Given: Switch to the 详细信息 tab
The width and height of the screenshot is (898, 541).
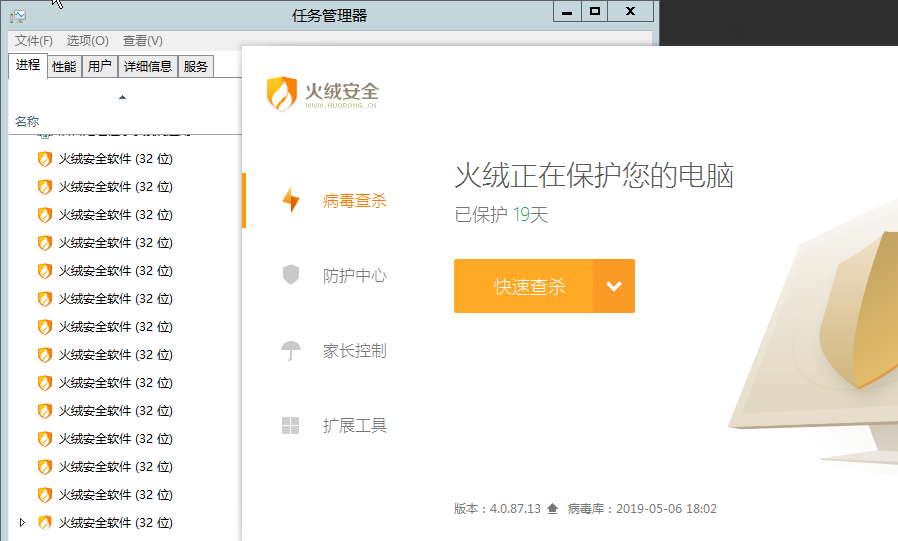Looking at the screenshot, I should [147, 67].
